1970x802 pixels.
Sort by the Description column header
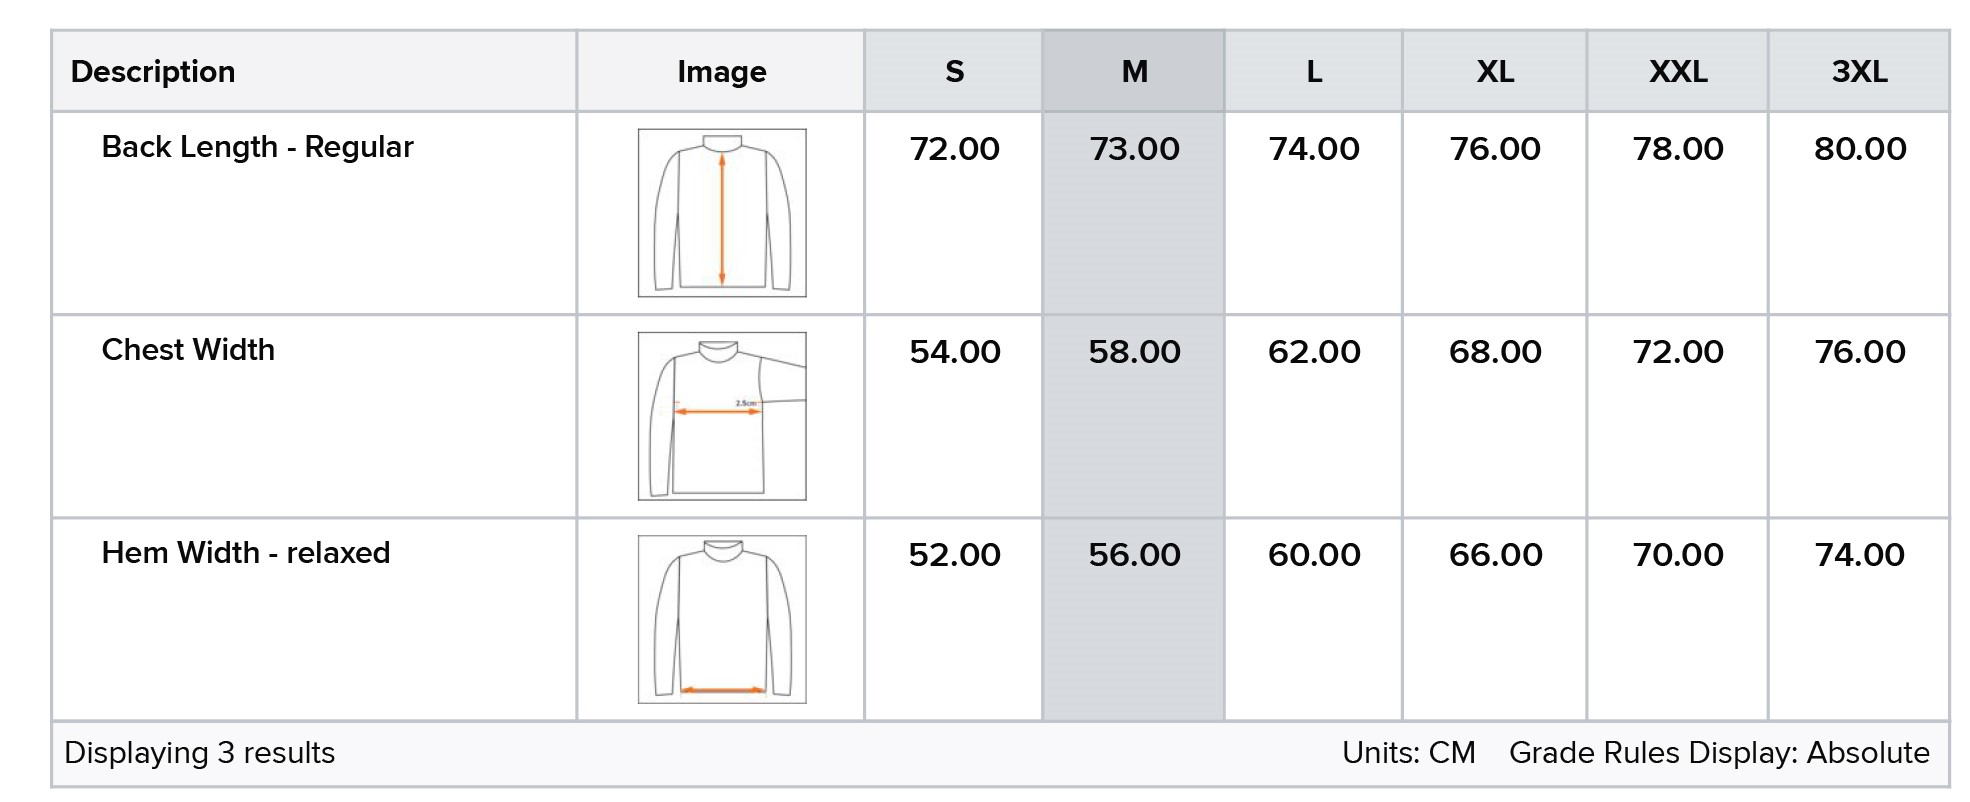(153, 72)
